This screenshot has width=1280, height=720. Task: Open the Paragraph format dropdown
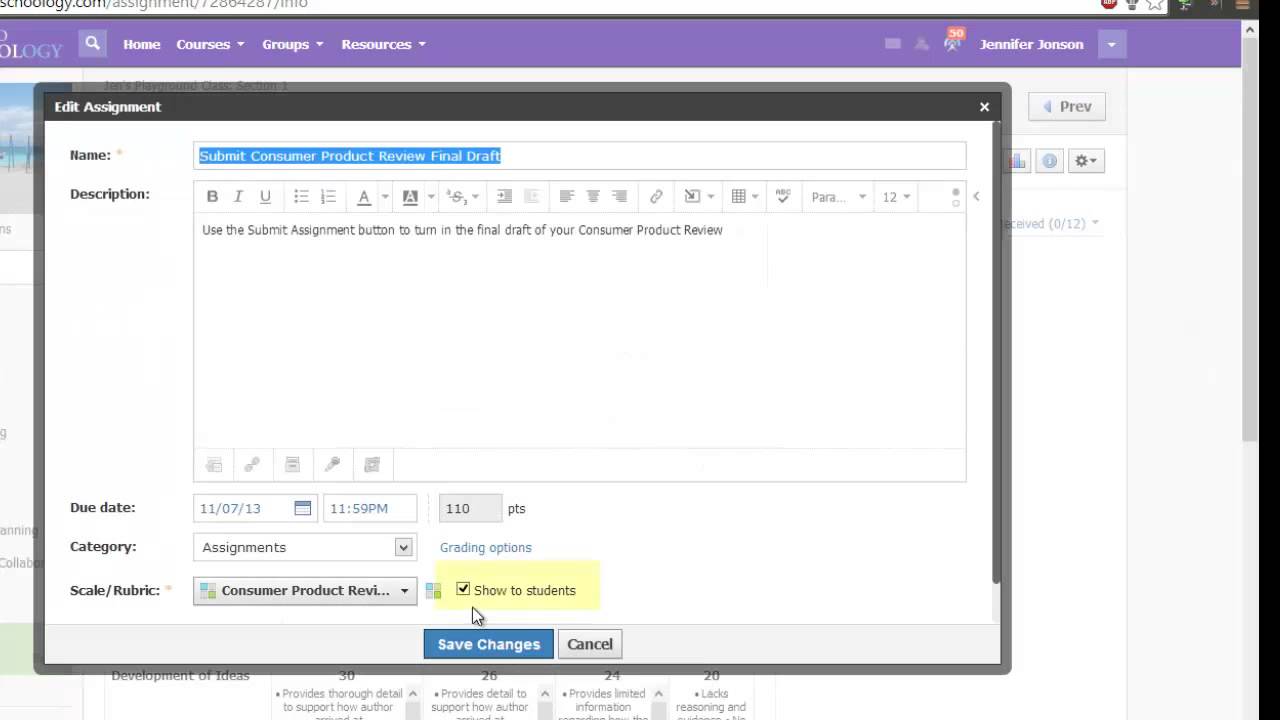pos(838,197)
